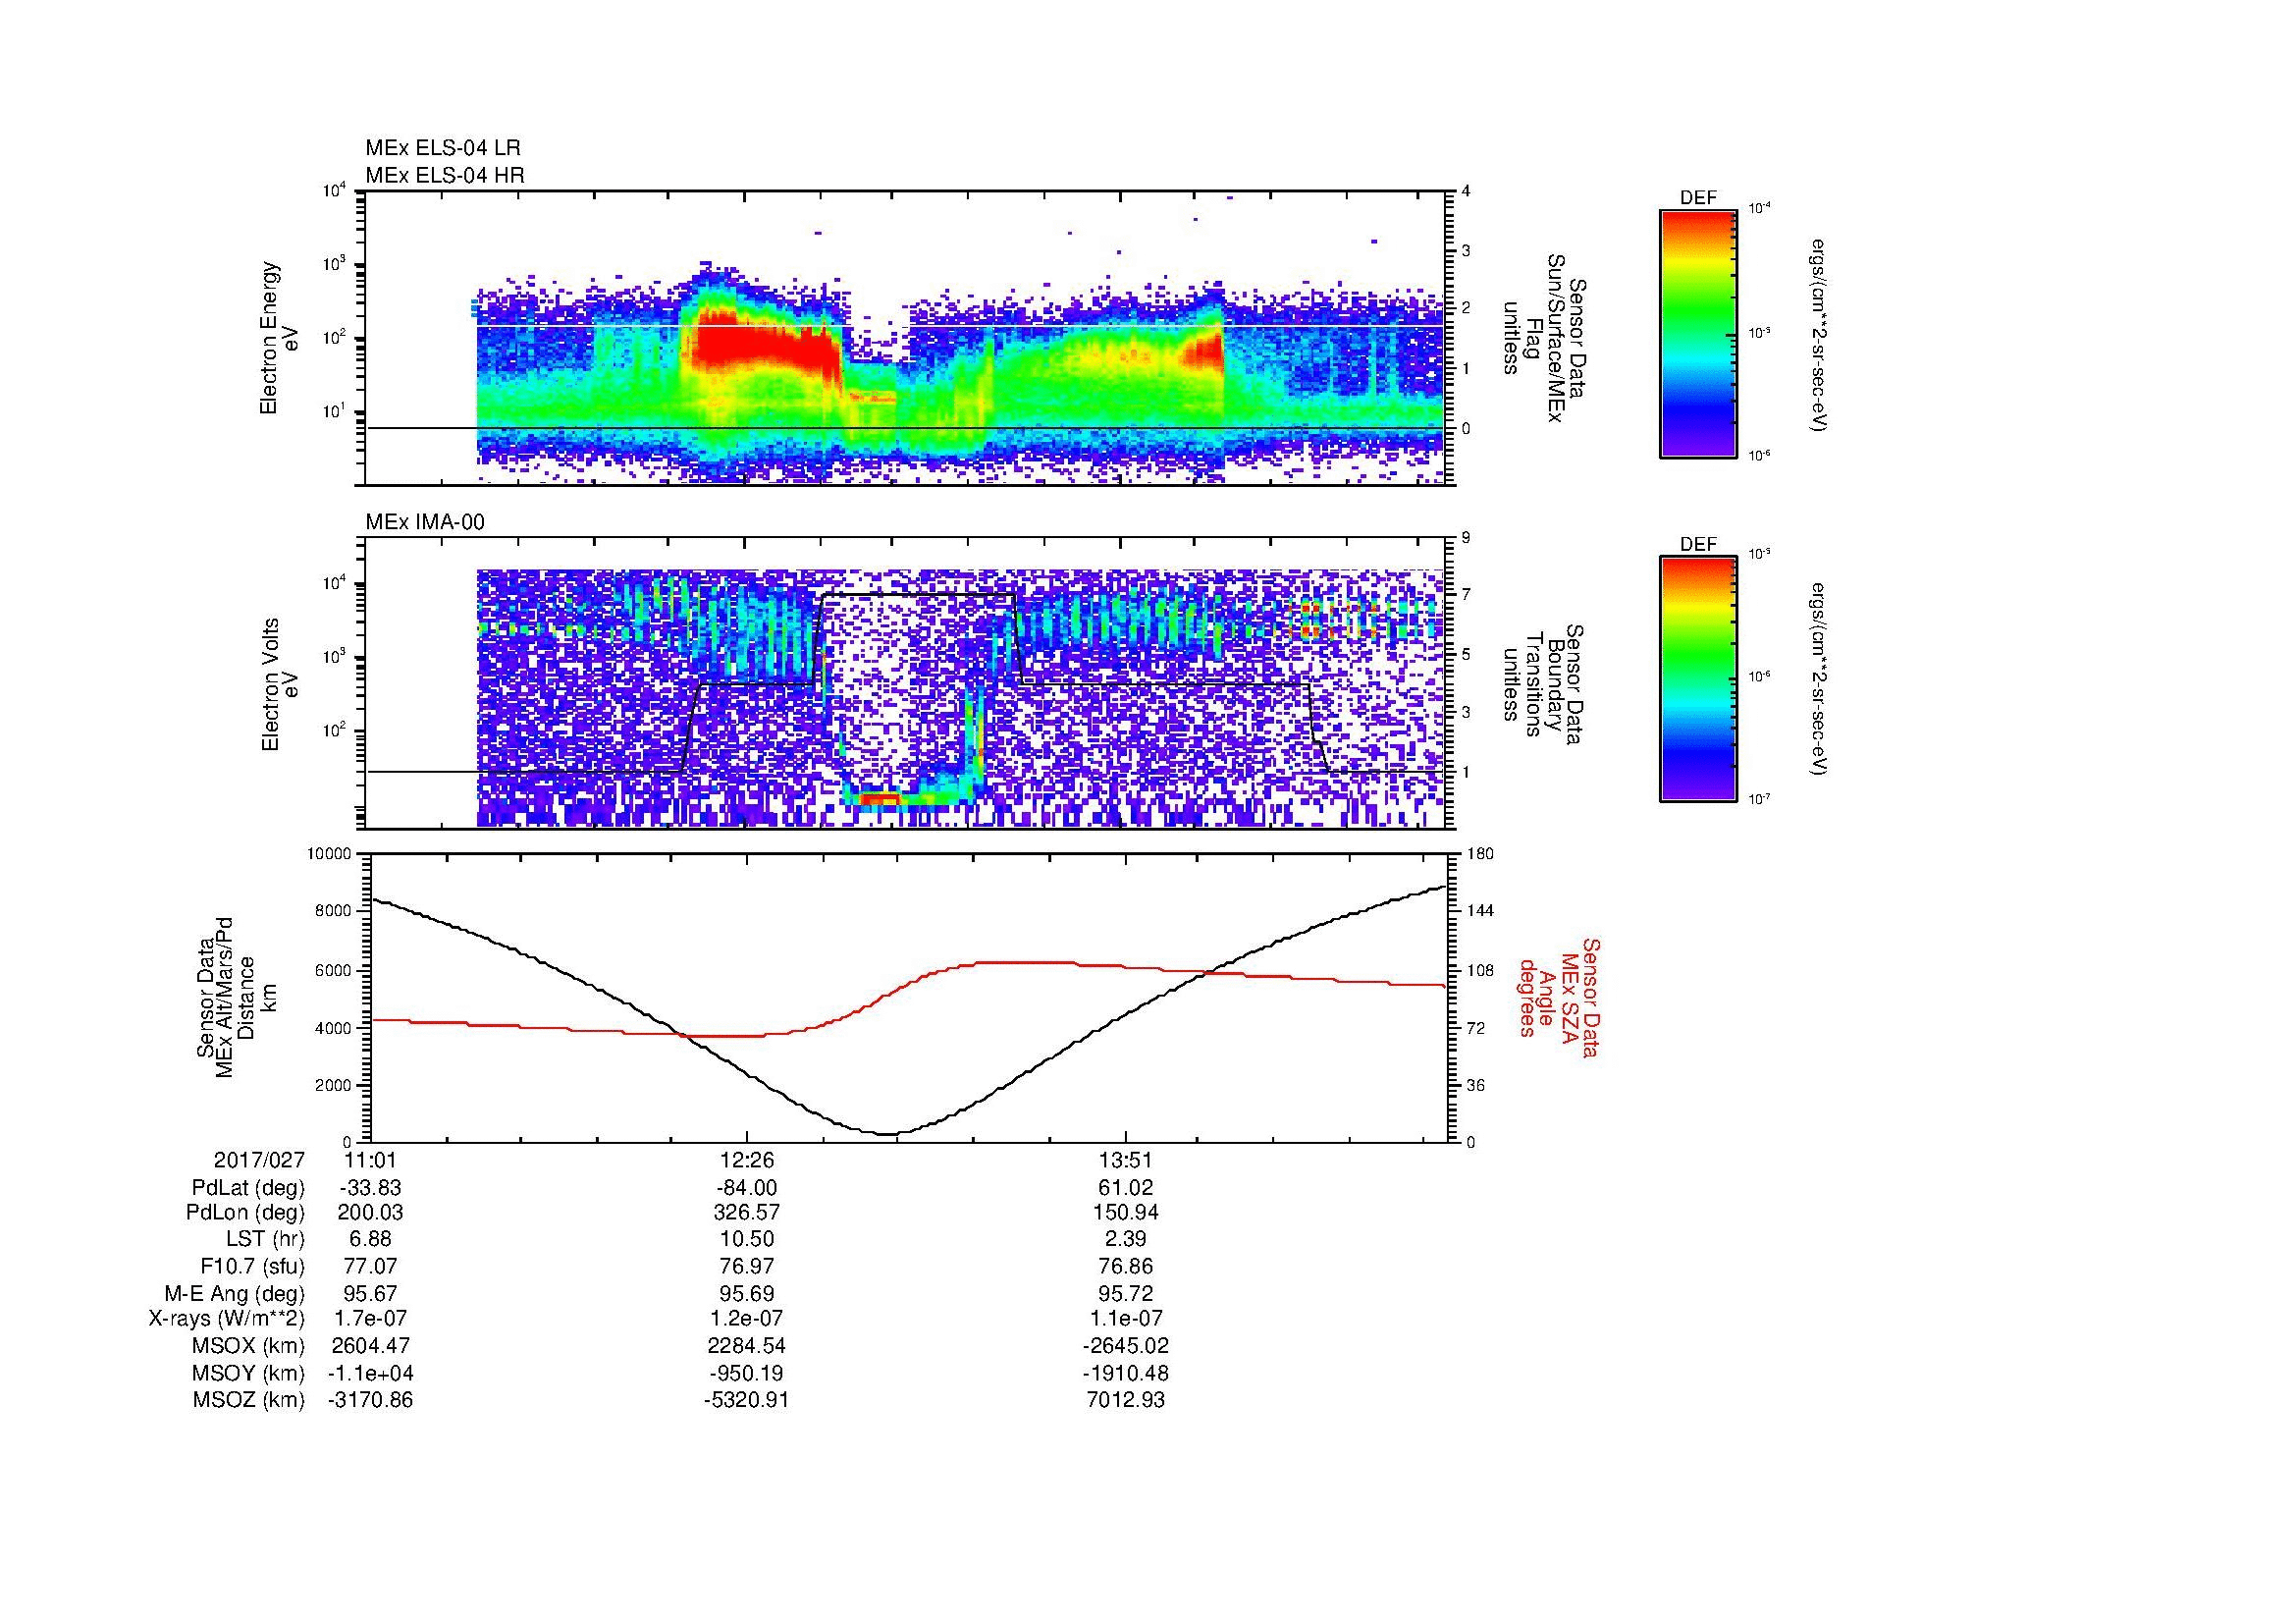2296x1623 pixels.
Task: Click the 'MEx IMA-00' panel title
Action: pos(425,522)
